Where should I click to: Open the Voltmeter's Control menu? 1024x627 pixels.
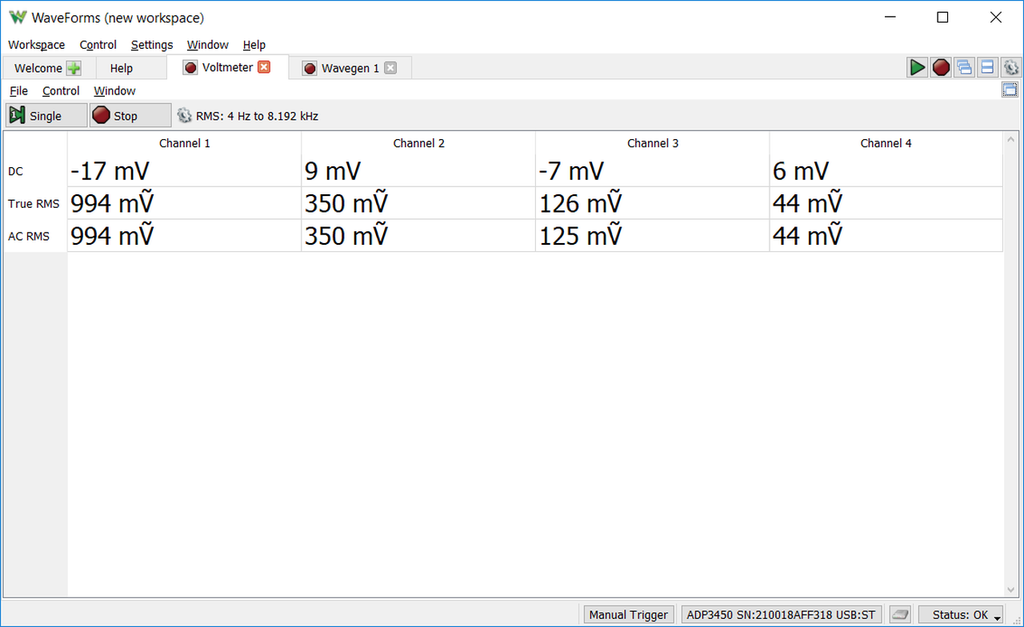point(61,91)
